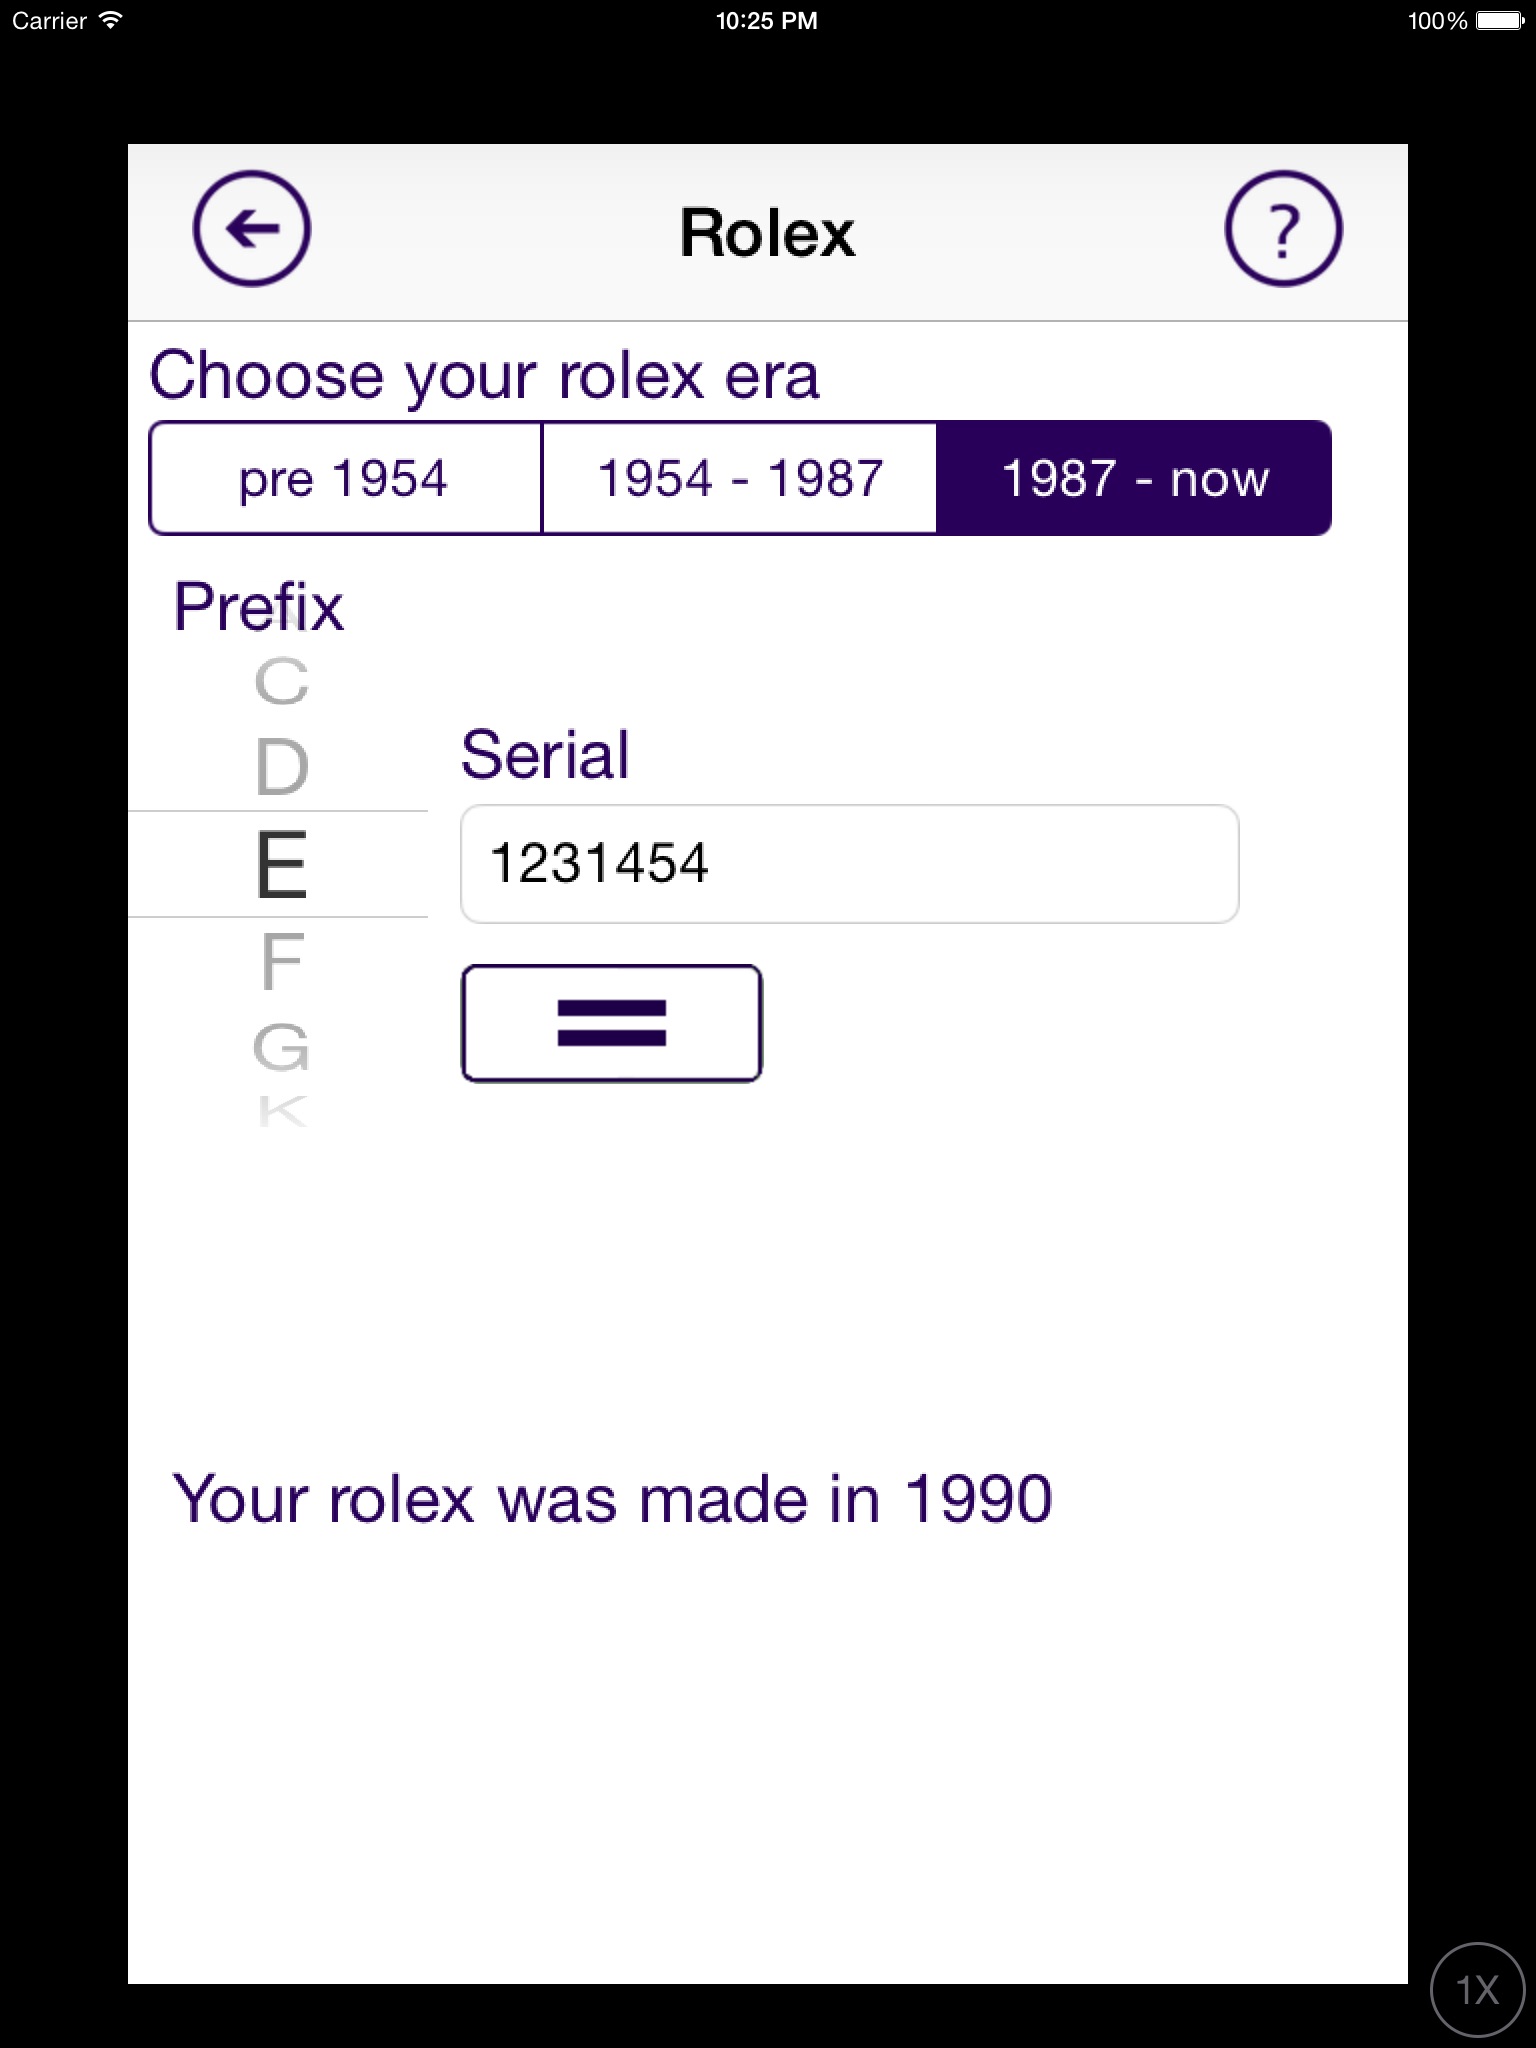The image size is (1536, 2048).
Task: Click the 10:25 PM clock in status bar
Action: point(767,20)
